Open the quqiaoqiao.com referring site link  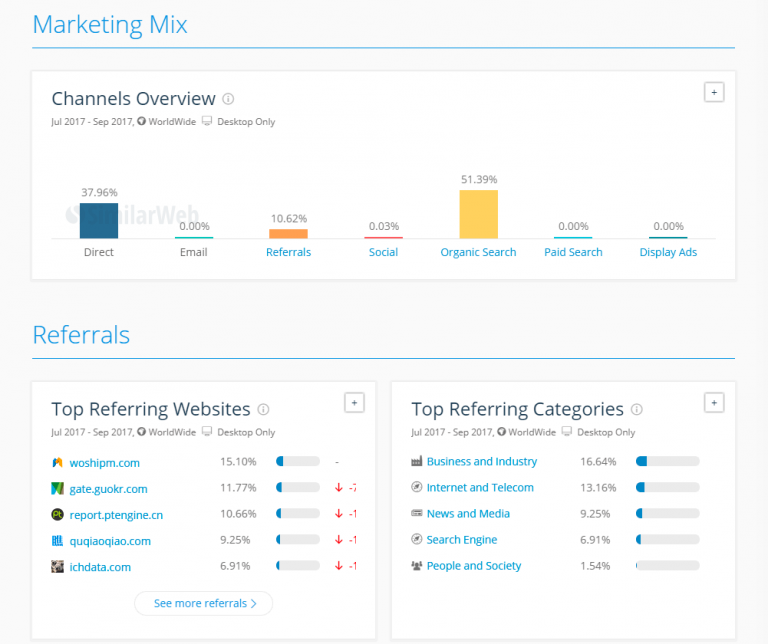point(110,541)
